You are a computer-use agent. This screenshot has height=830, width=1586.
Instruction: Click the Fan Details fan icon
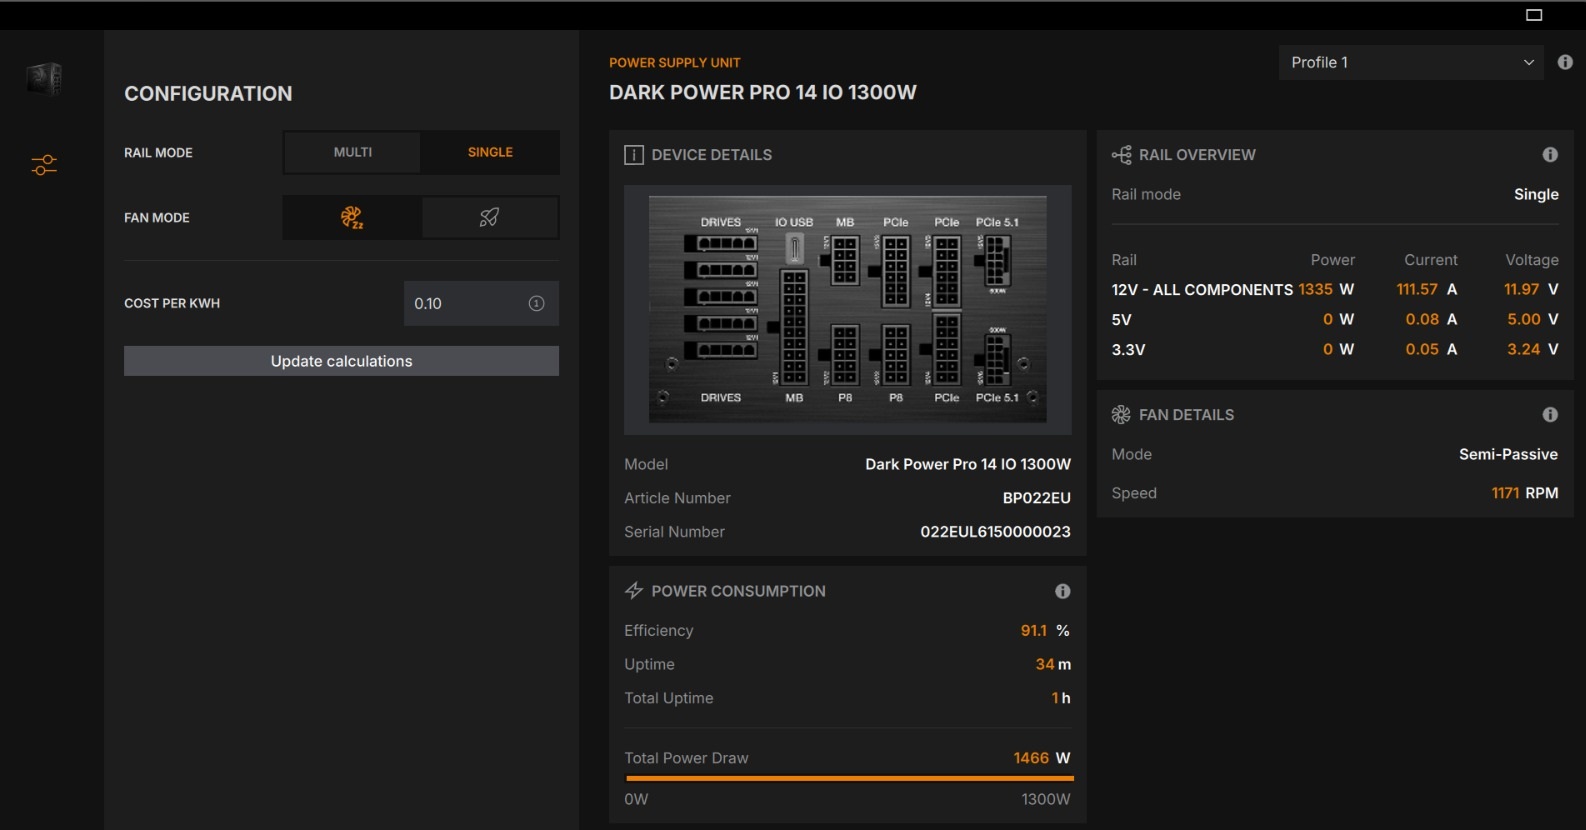(1121, 414)
